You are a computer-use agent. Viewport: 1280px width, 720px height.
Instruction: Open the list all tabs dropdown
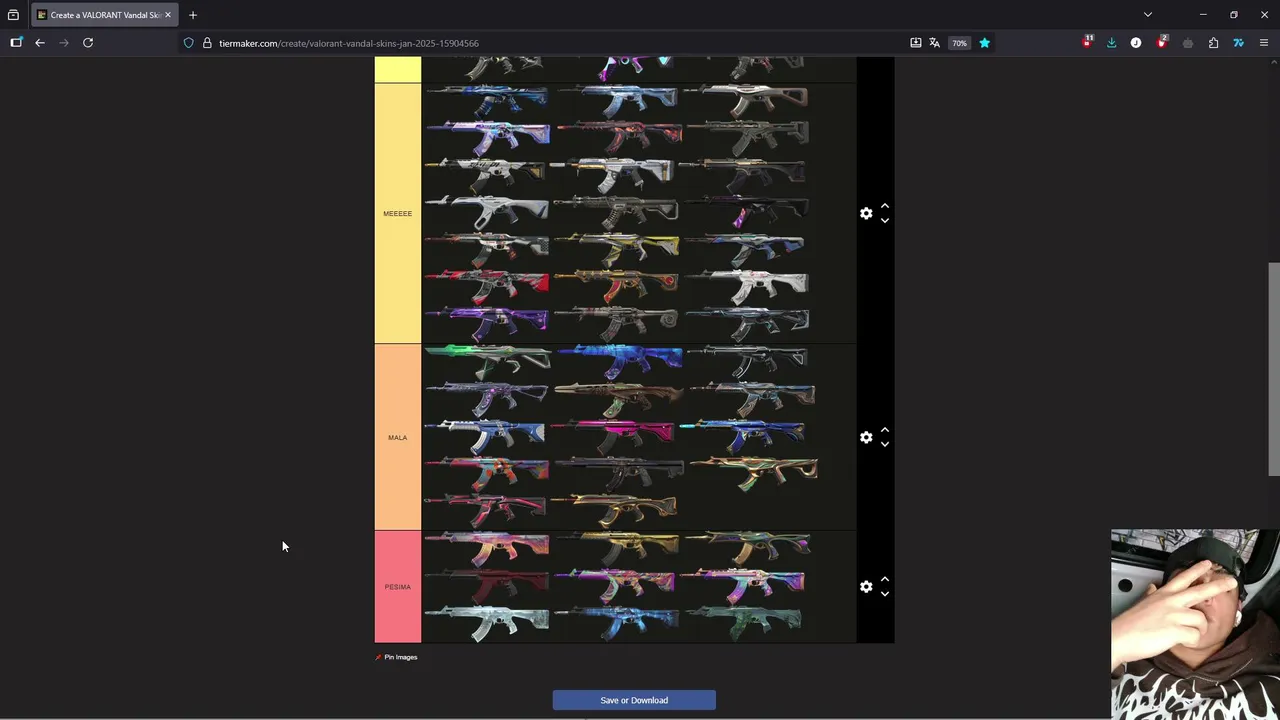(x=1148, y=15)
